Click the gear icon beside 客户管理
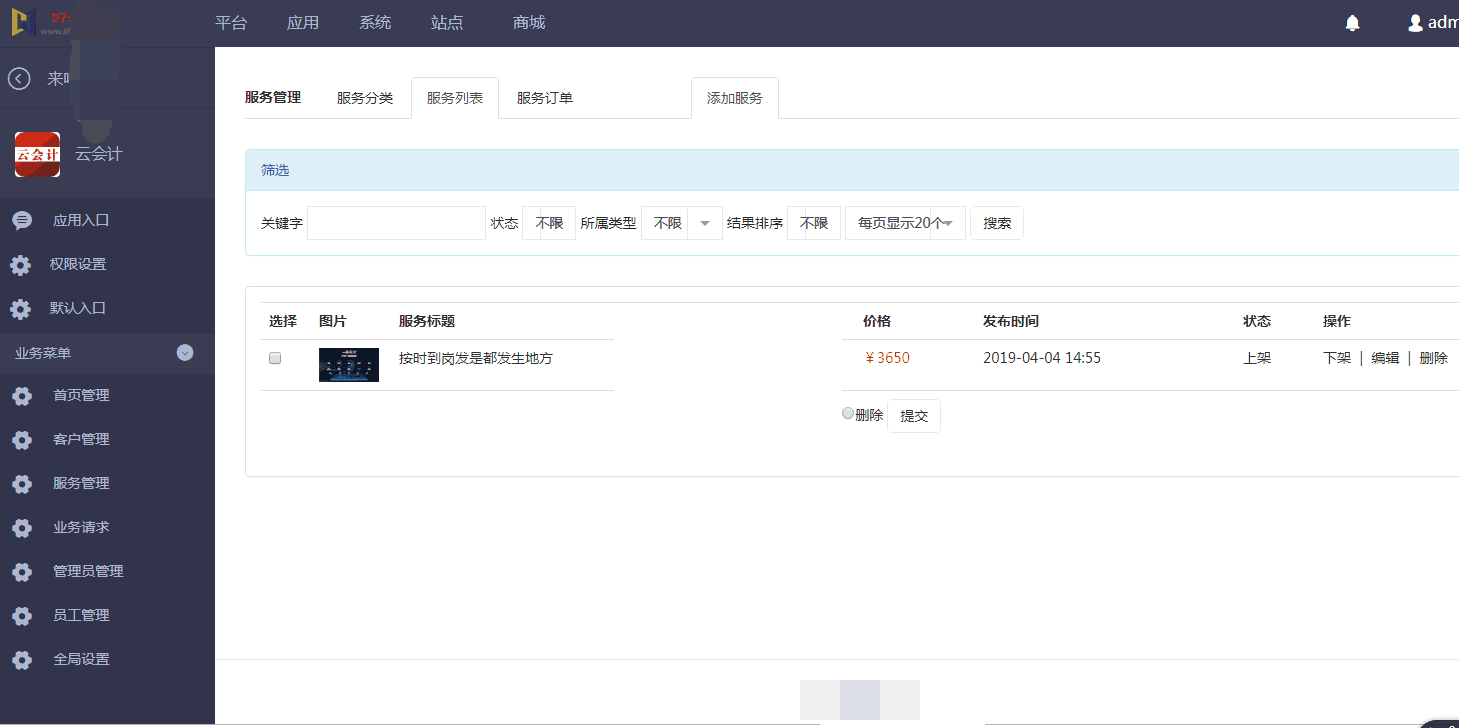1459x728 pixels. click(22, 439)
